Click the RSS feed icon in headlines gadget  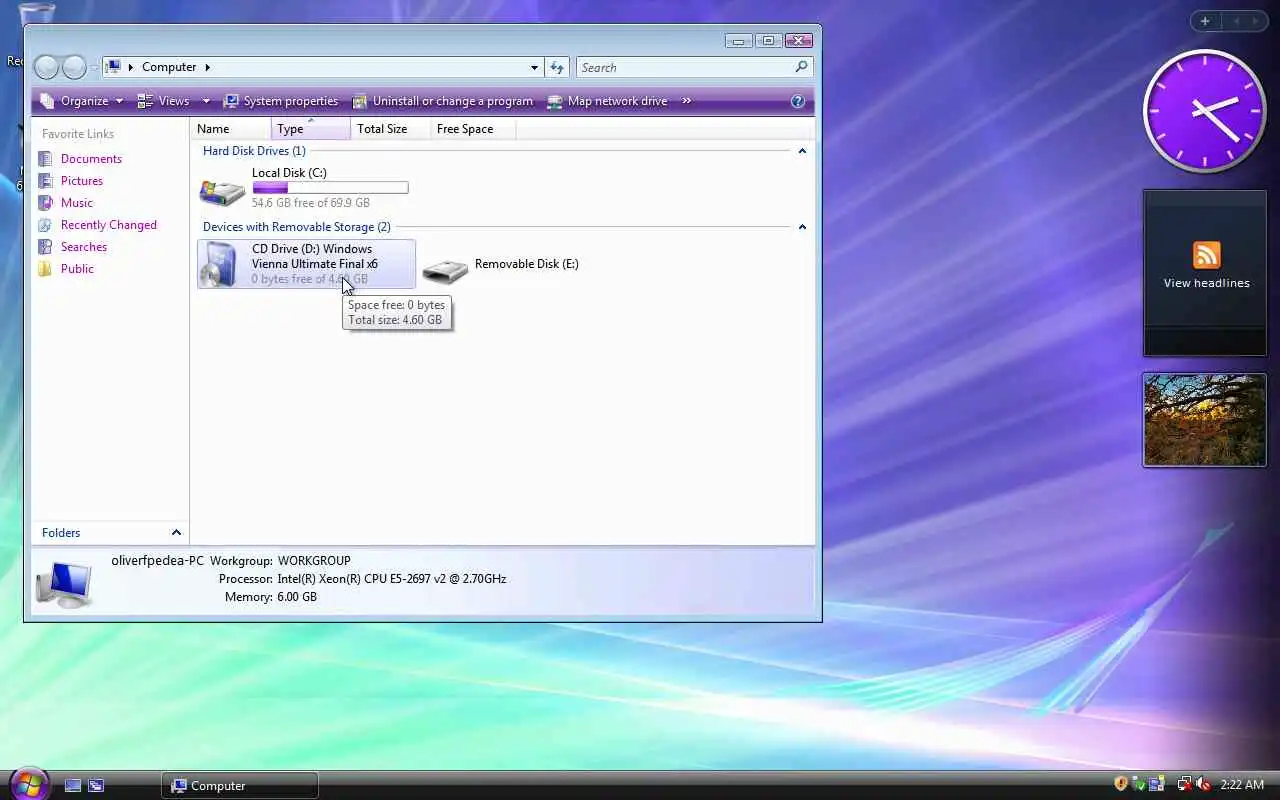pos(1206,254)
